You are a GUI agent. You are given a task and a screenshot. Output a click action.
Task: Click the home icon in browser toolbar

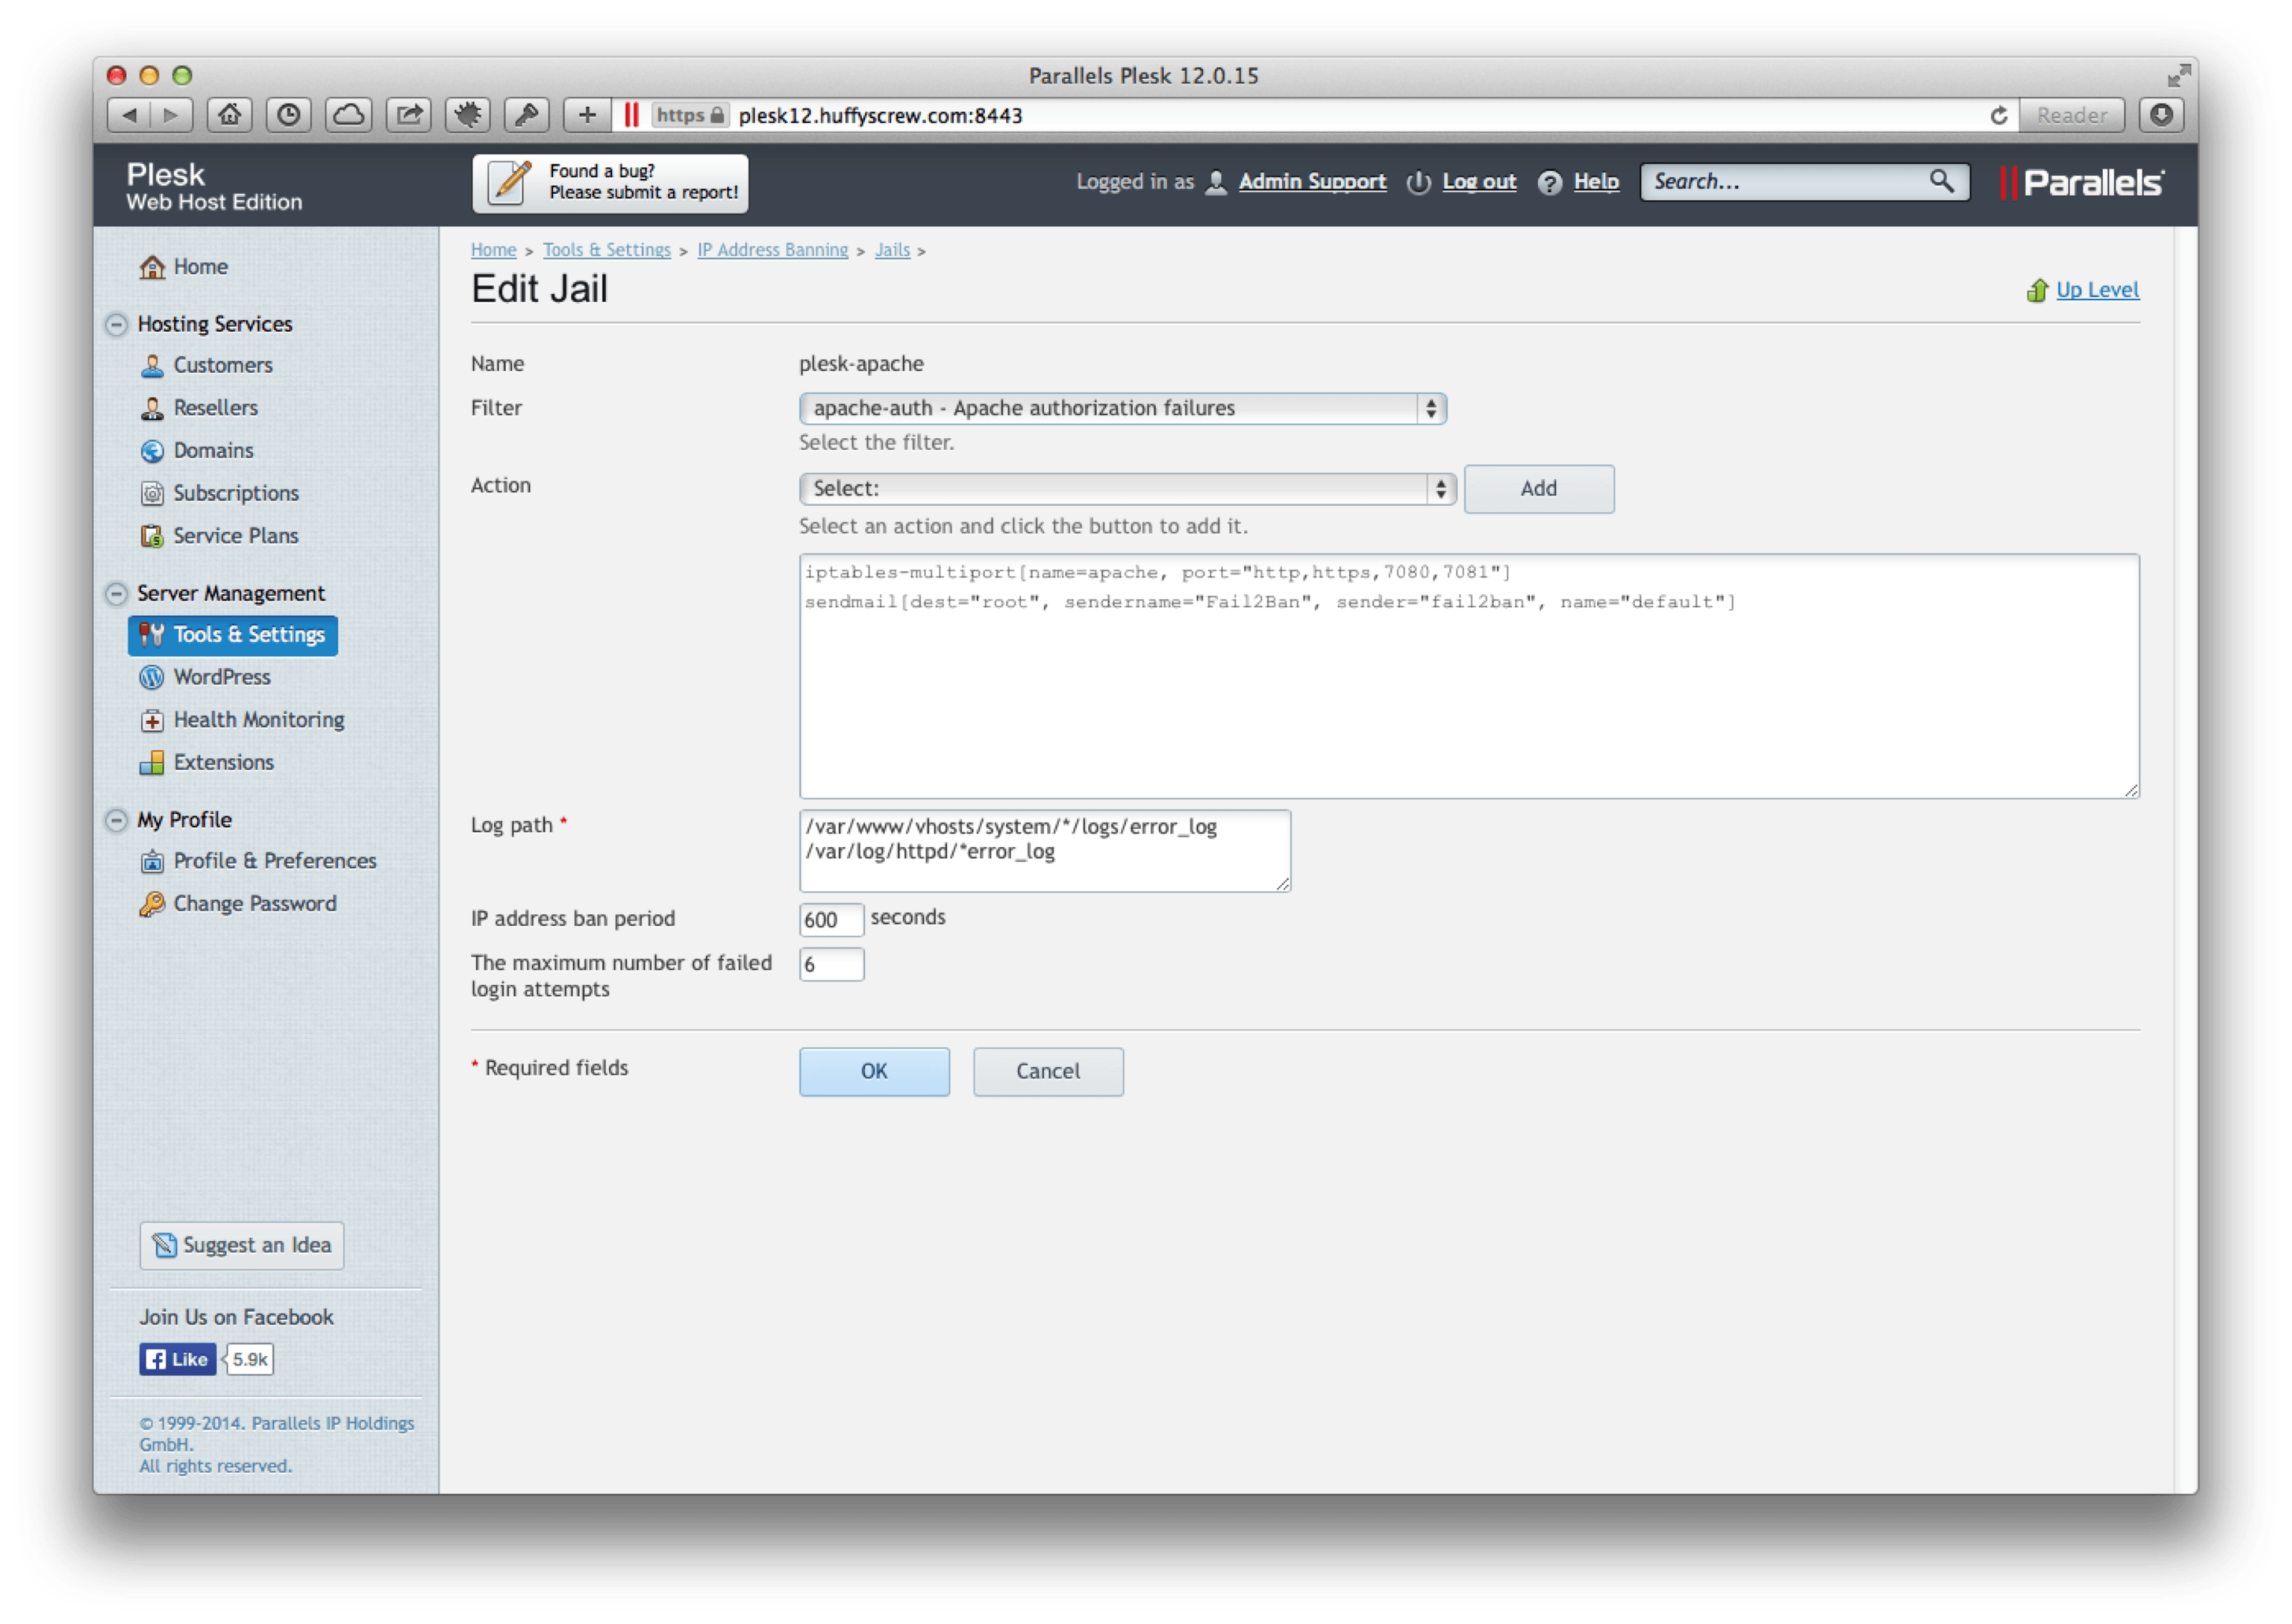pyautogui.click(x=229, y=115)
